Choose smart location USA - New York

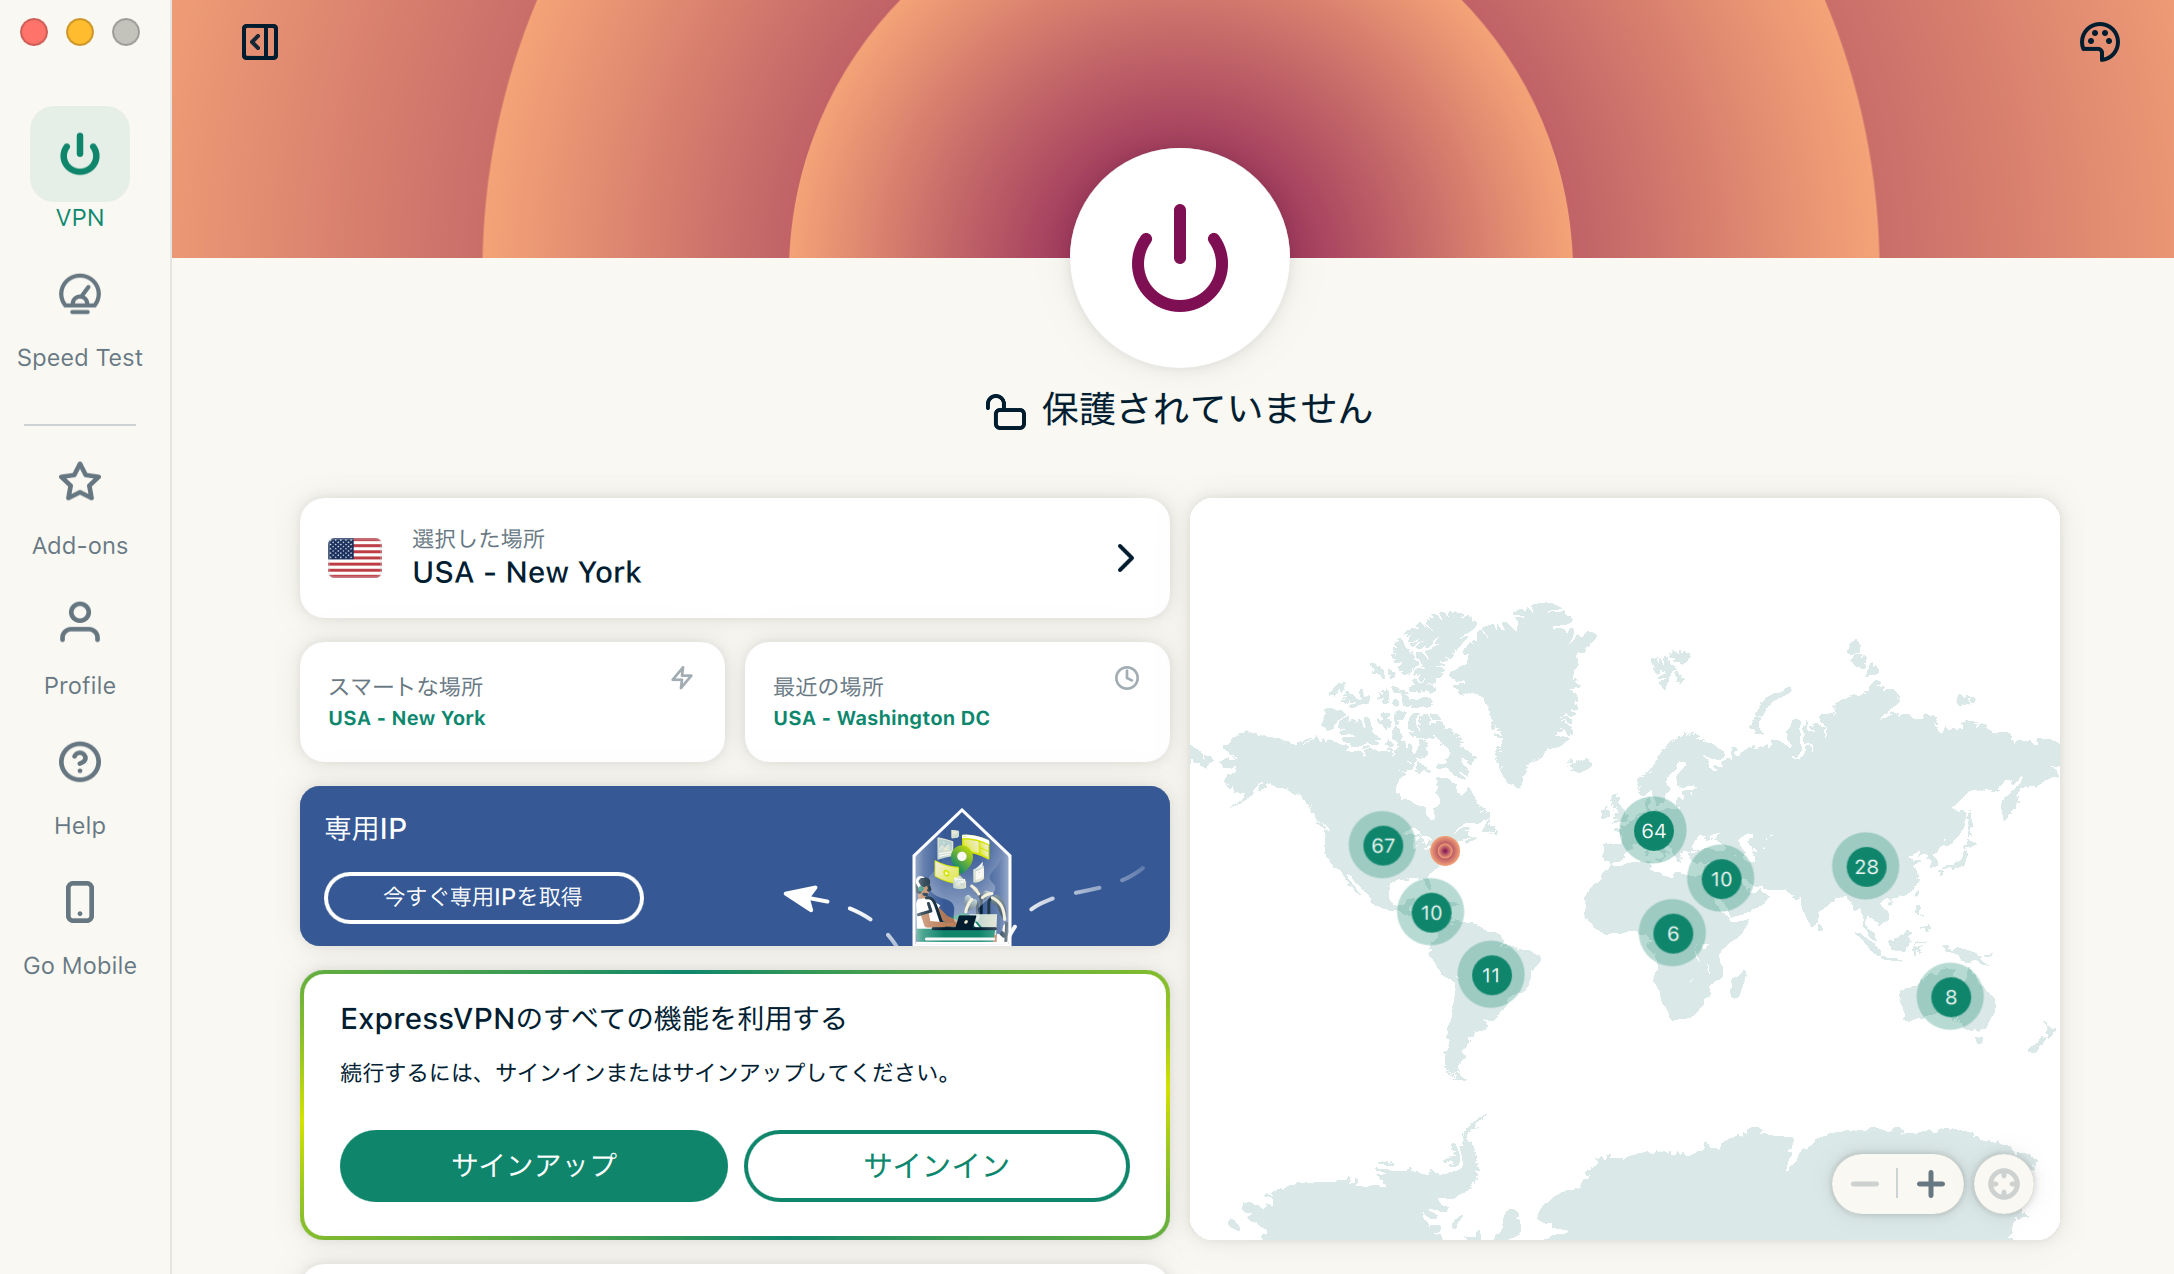(512, 702)
